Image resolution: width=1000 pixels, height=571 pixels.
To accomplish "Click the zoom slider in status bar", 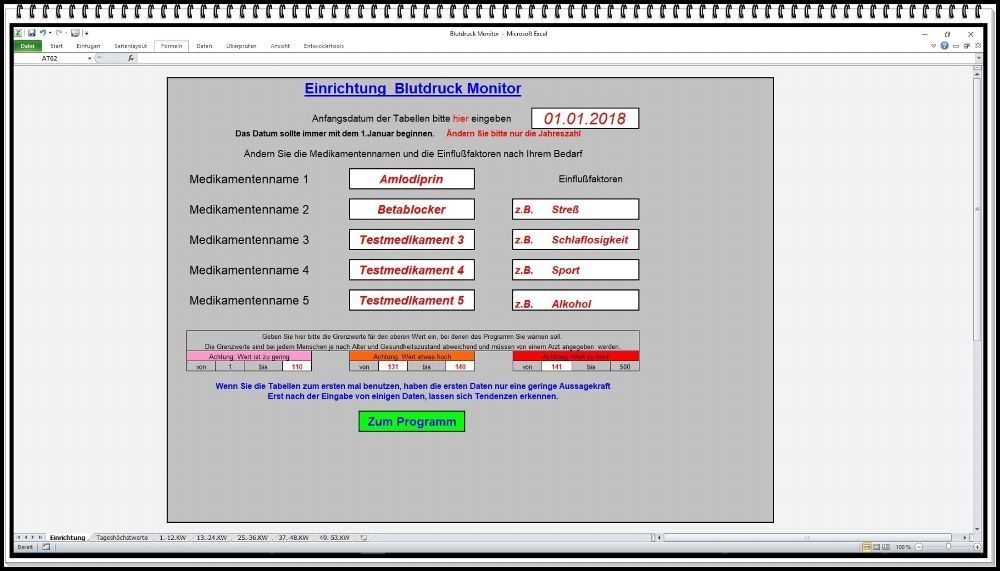I will (948, 547).
